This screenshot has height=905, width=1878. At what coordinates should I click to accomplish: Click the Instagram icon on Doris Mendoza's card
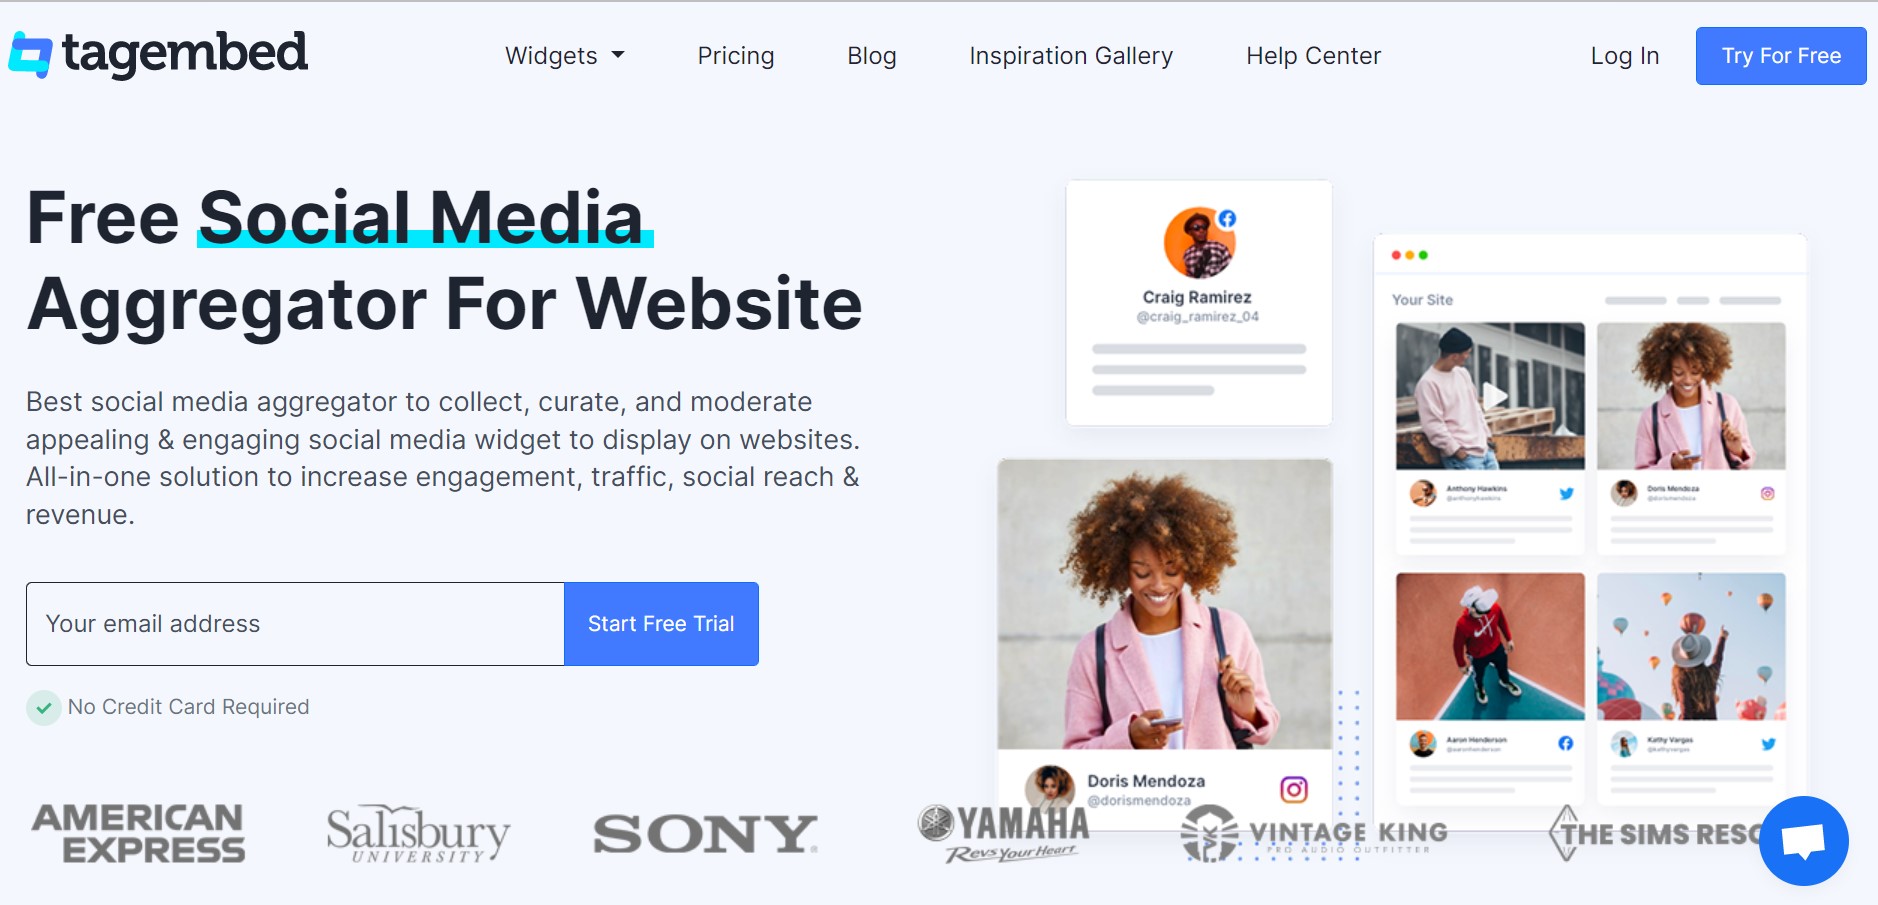click(1294, 789)
